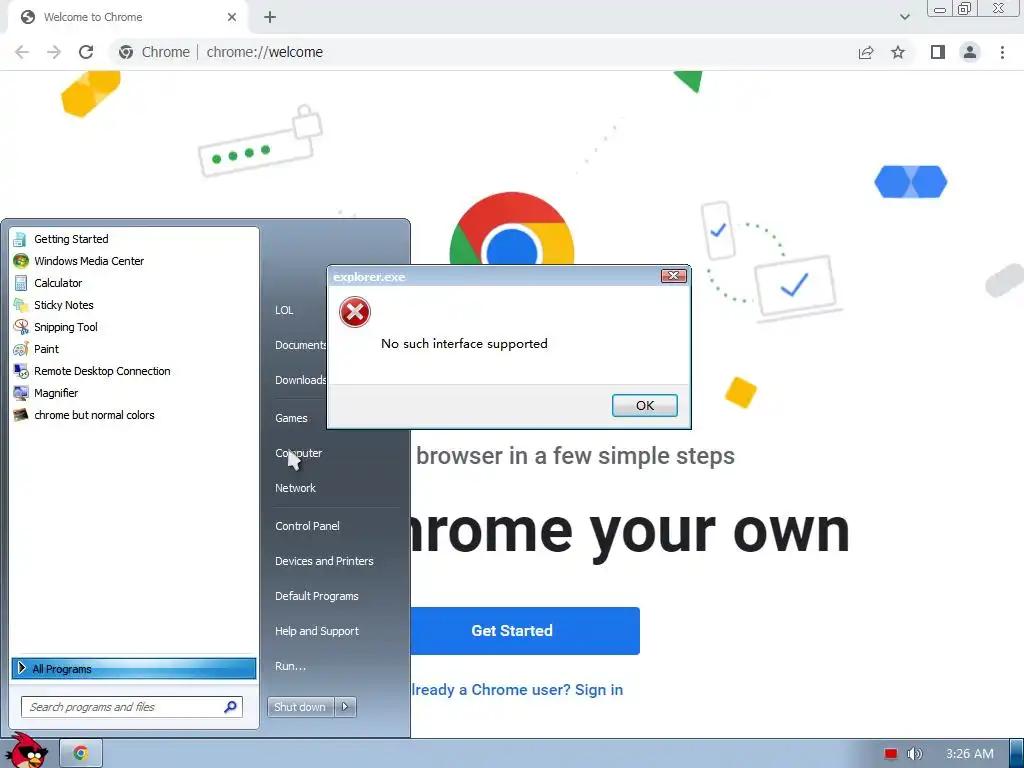Open Control Panel
The width and height of the screenshot is (1024, 768).
click(307, 526)
